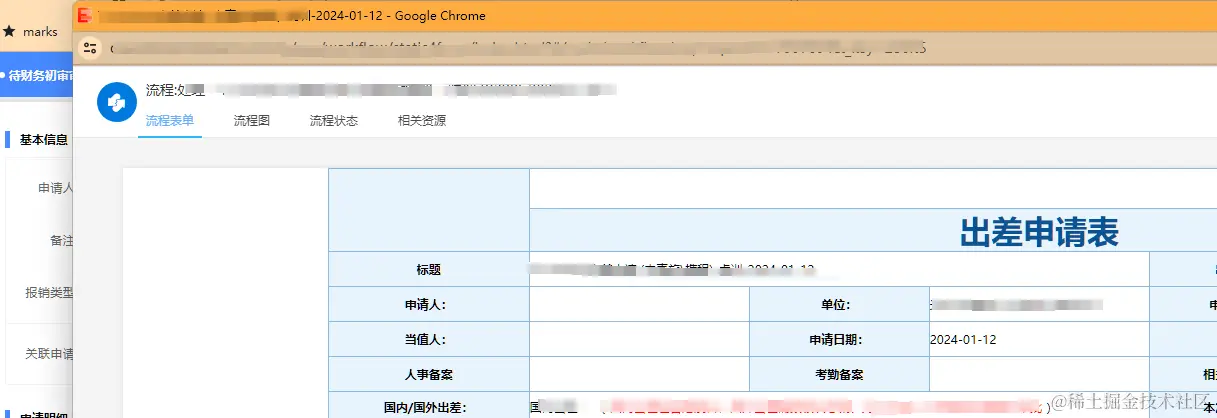Click the blue workflow logo icon
The width and height of the screenshot is (1217, 418).
[x=116, y=102]
